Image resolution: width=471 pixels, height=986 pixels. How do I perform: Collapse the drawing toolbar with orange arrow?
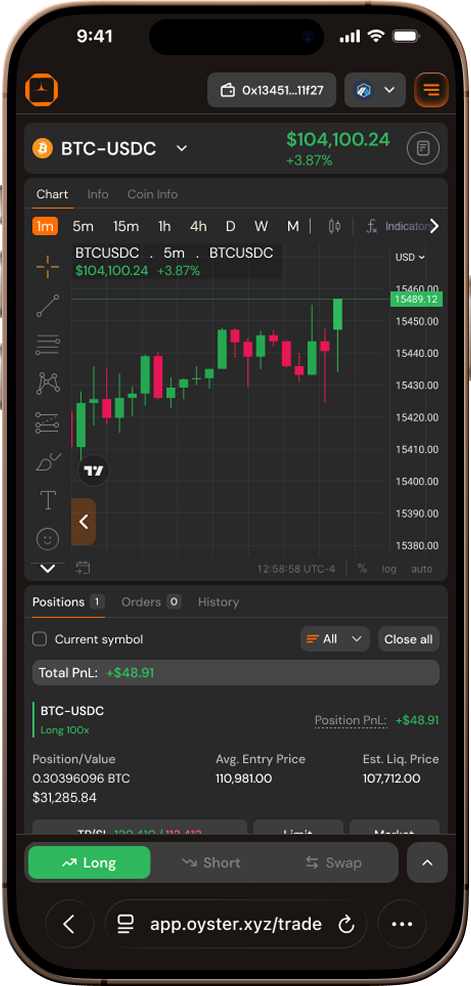(x=84, y=521)
